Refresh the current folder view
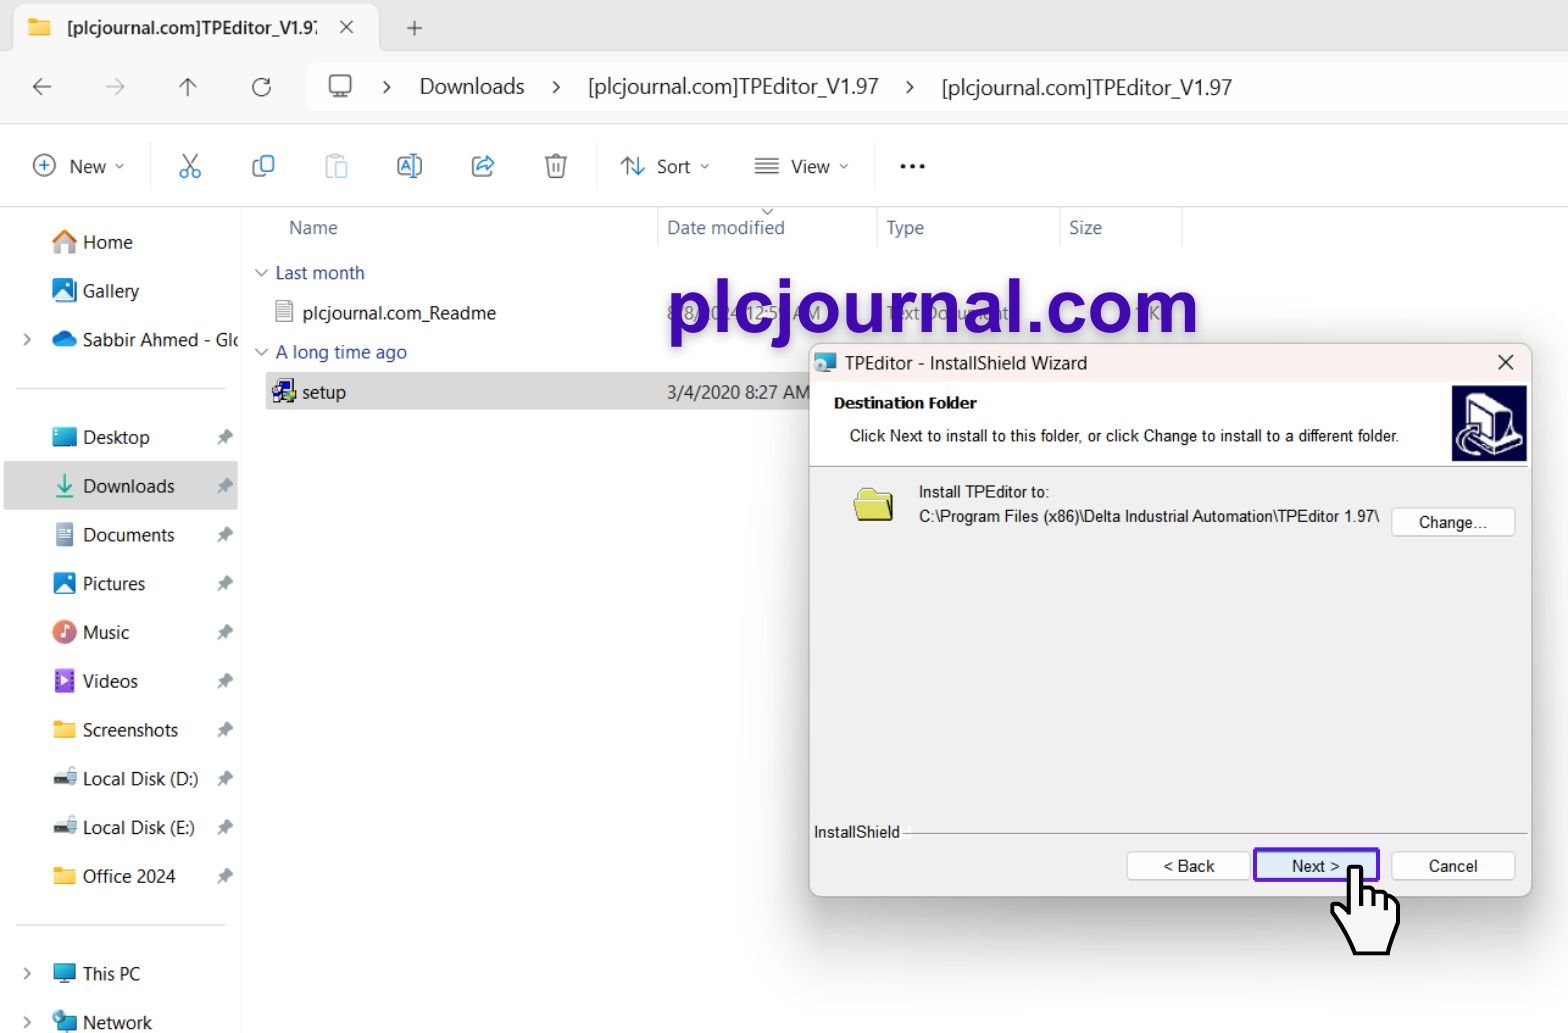Viewport: 1568px width, 1033px height. click(x=261, y=87)
